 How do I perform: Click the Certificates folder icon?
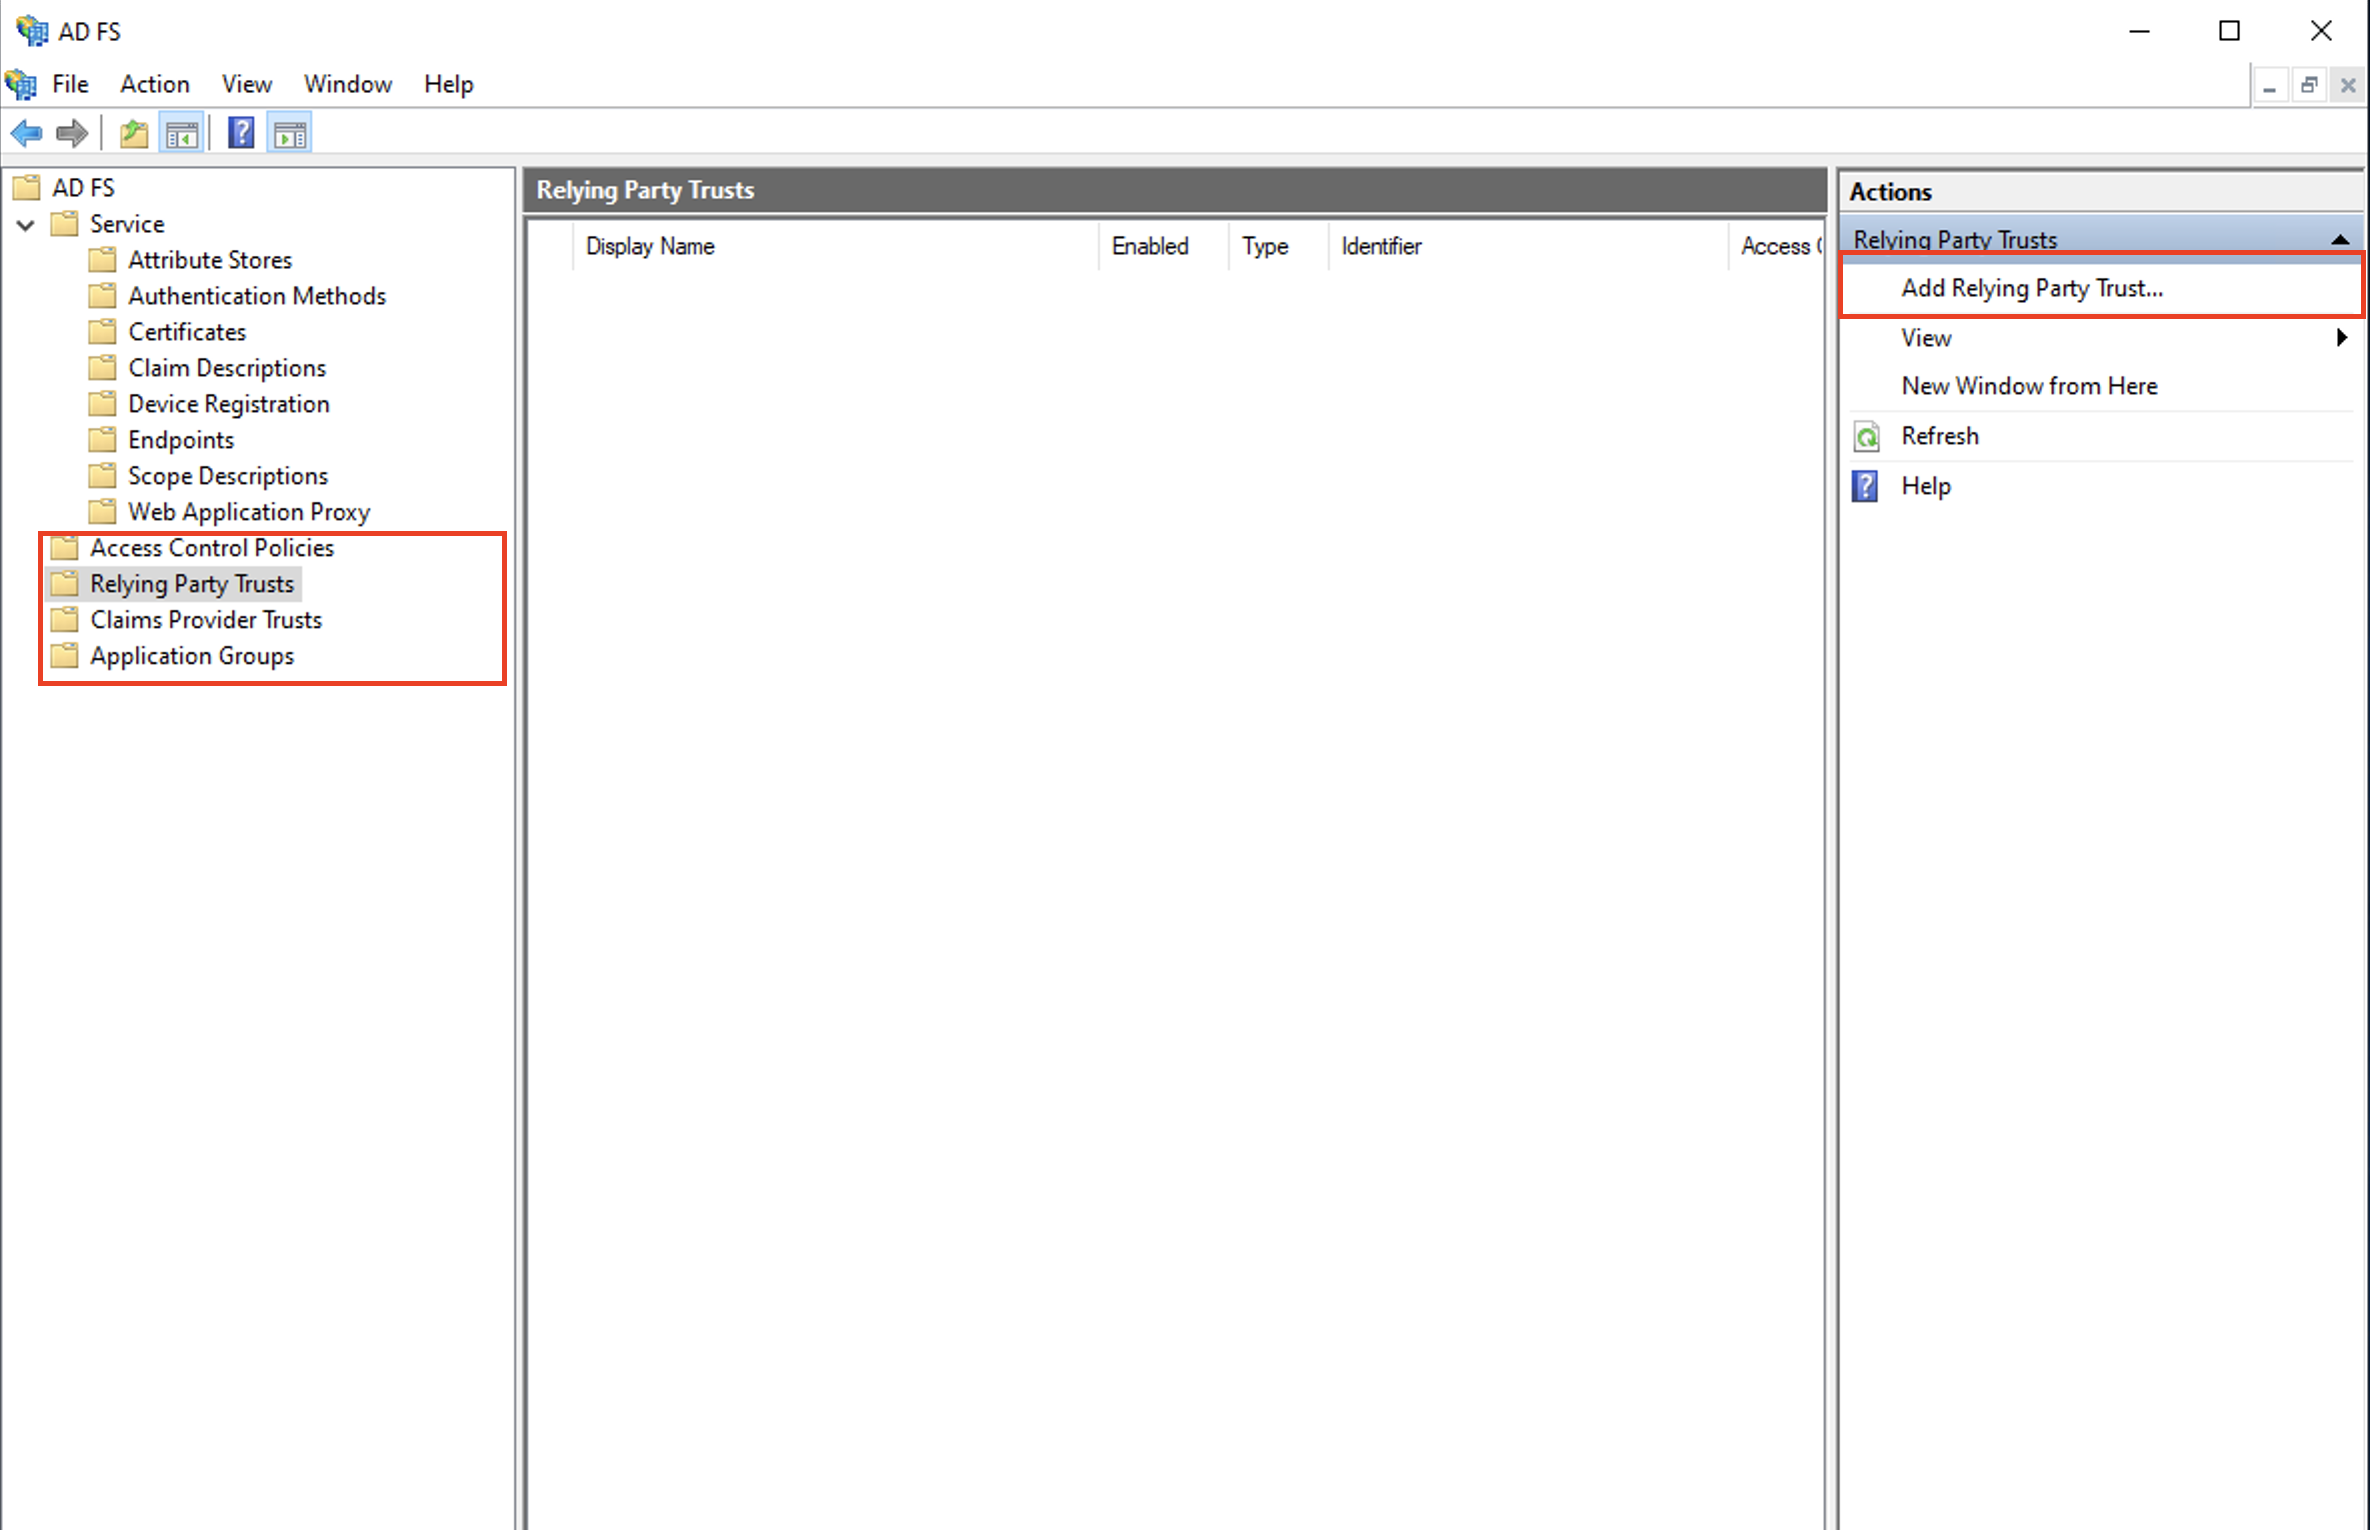coord(102,331)
